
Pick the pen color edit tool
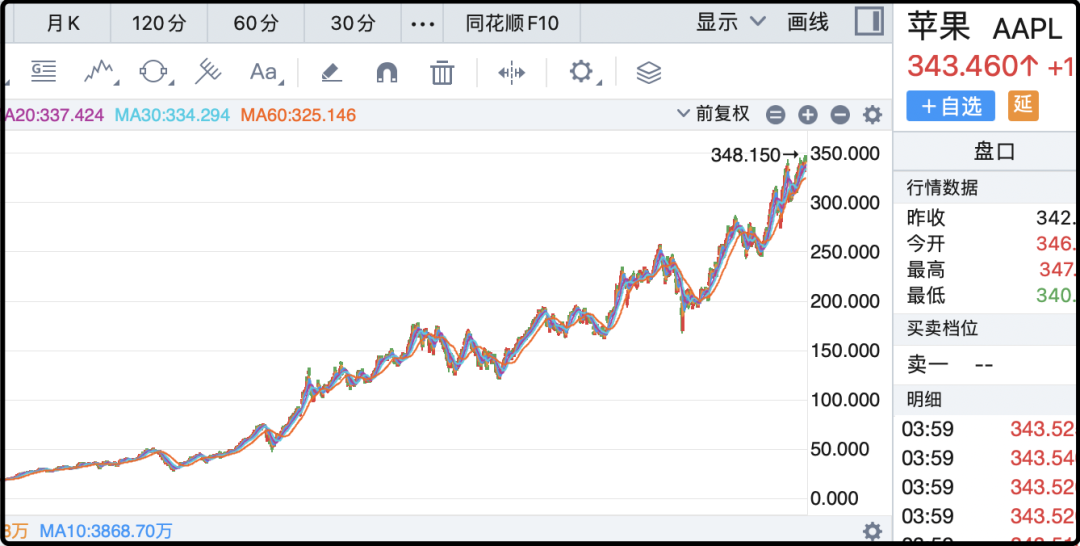(331, 72)
